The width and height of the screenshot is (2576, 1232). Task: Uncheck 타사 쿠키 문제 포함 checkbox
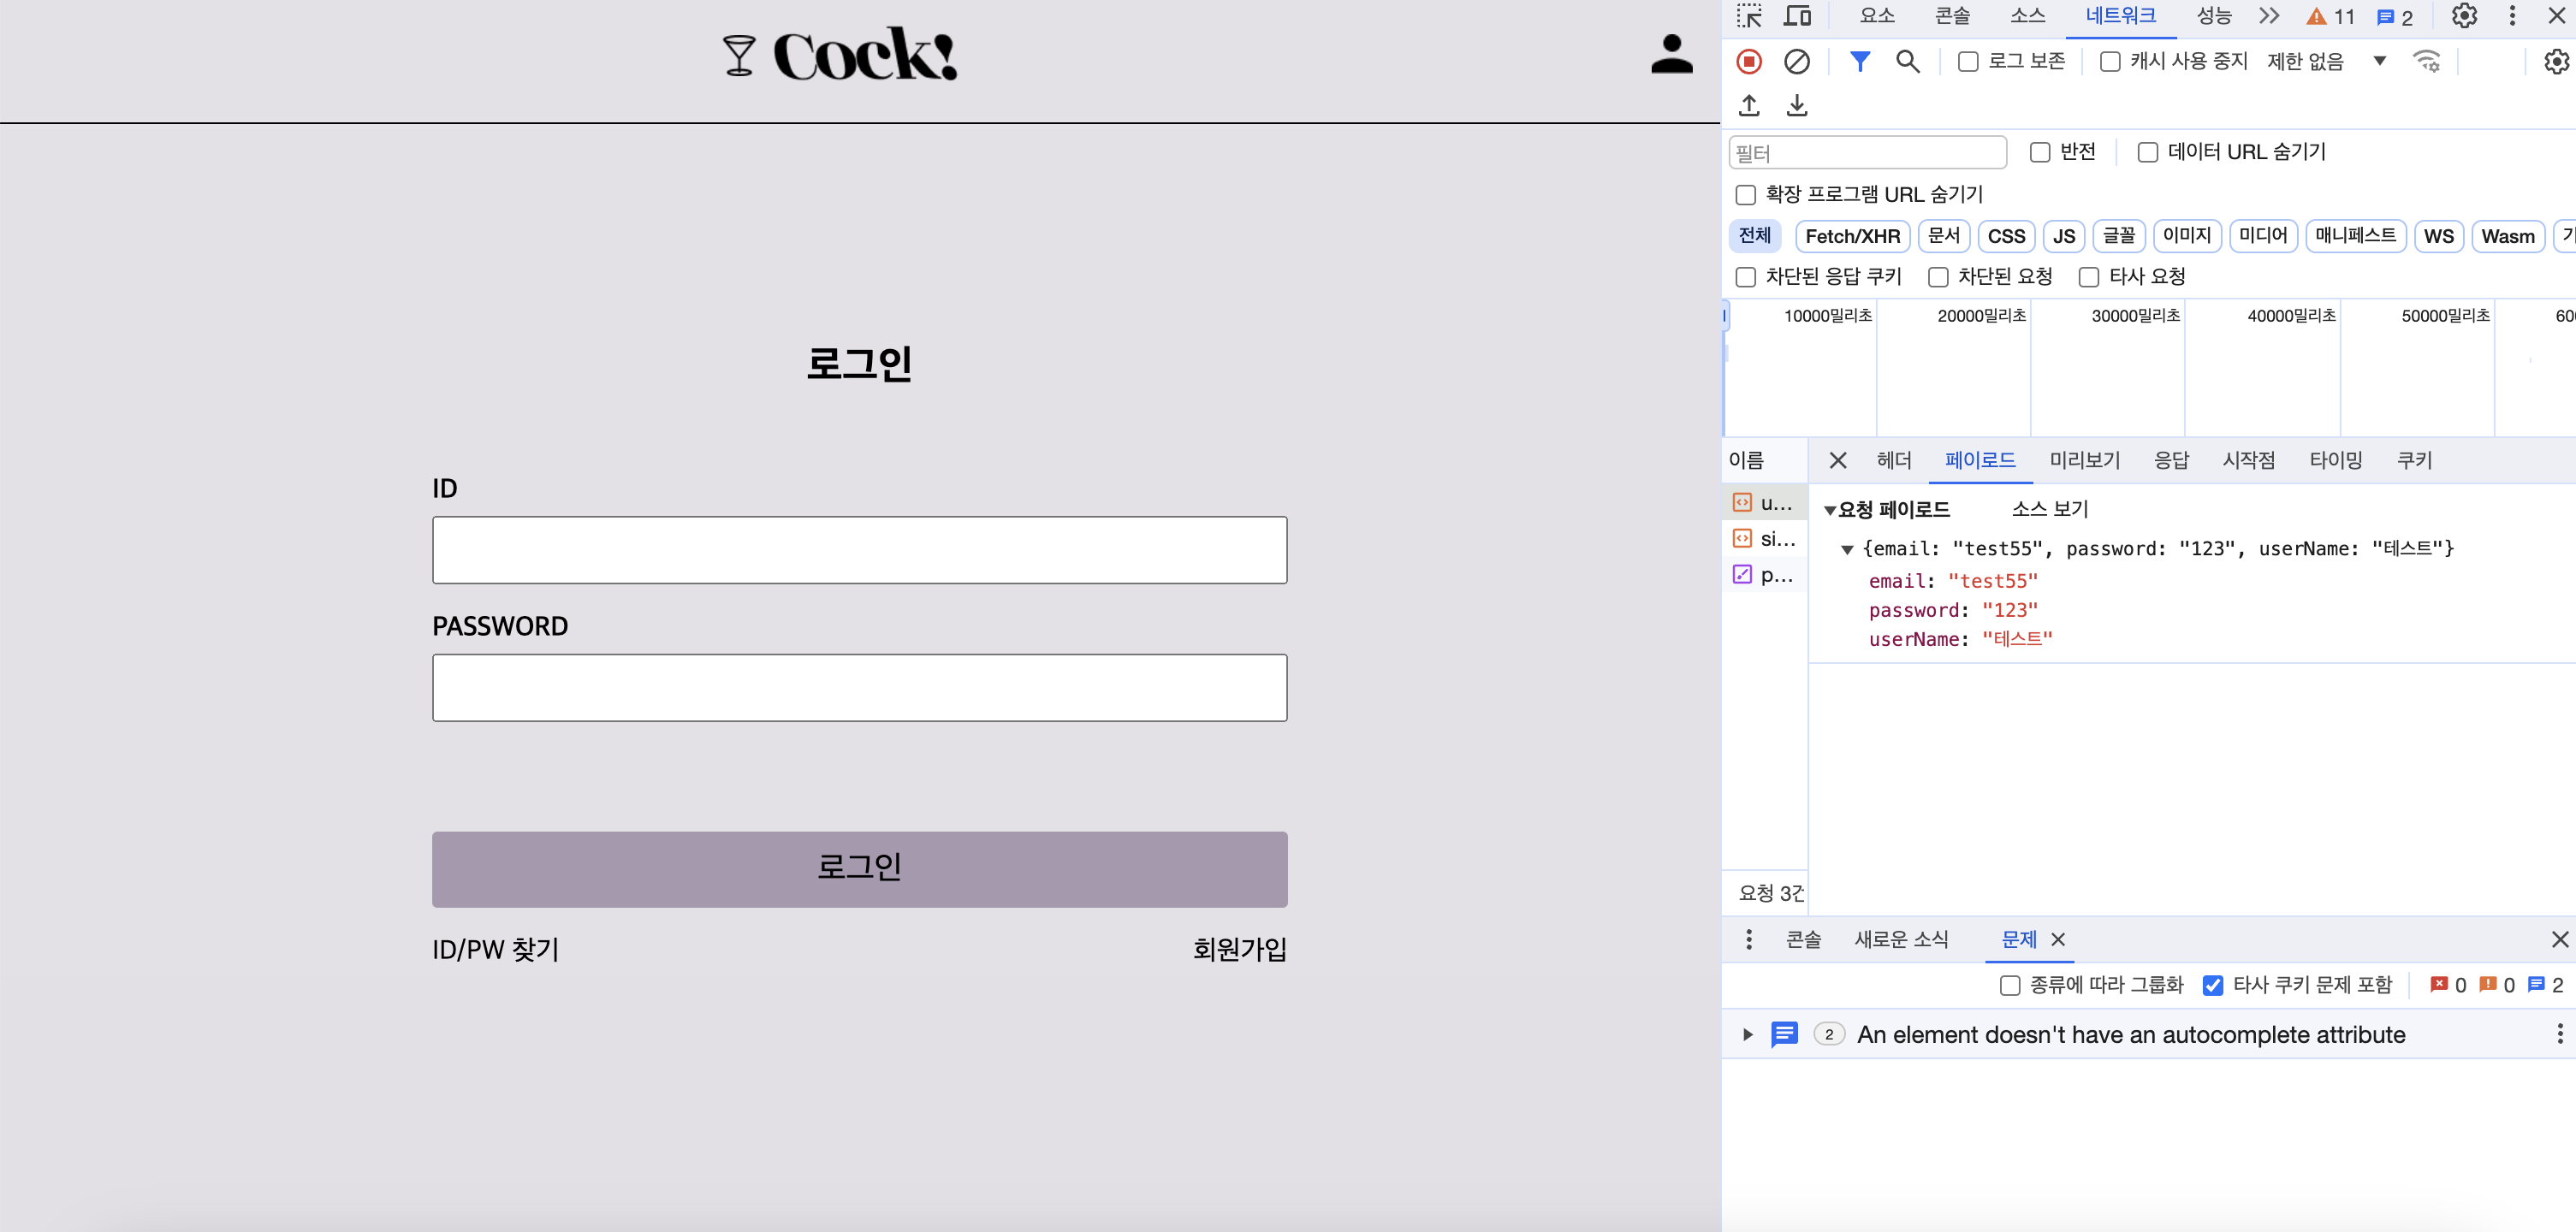(x=2213, y=985)
